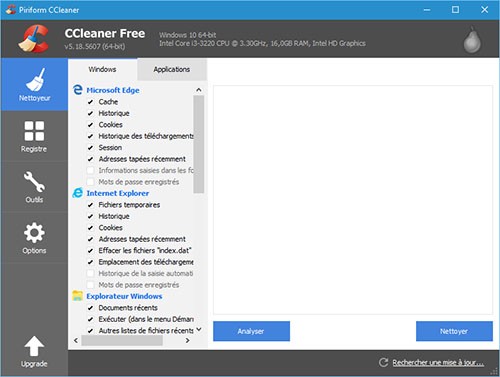Viewport: 500px width, 377px height.
Task: Open the Nettoyeur broom section
Action: pyautogui.click(x=34, y=85)
